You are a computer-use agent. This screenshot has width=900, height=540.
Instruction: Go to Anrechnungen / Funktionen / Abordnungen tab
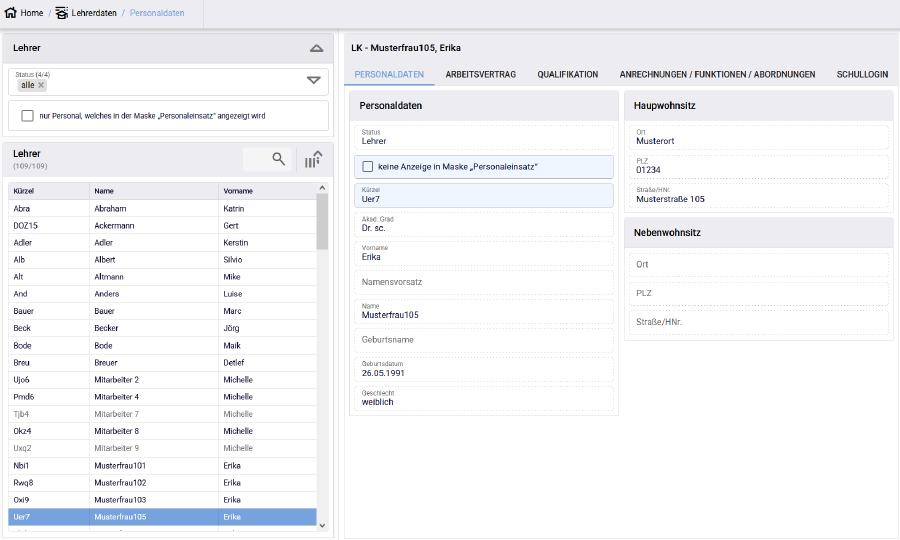[x=717, y=75]
